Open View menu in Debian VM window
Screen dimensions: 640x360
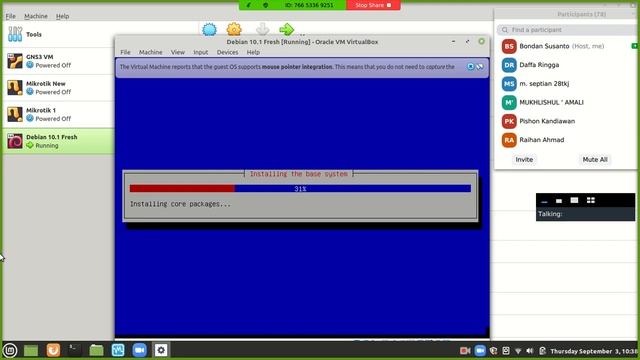pos(178,52)
